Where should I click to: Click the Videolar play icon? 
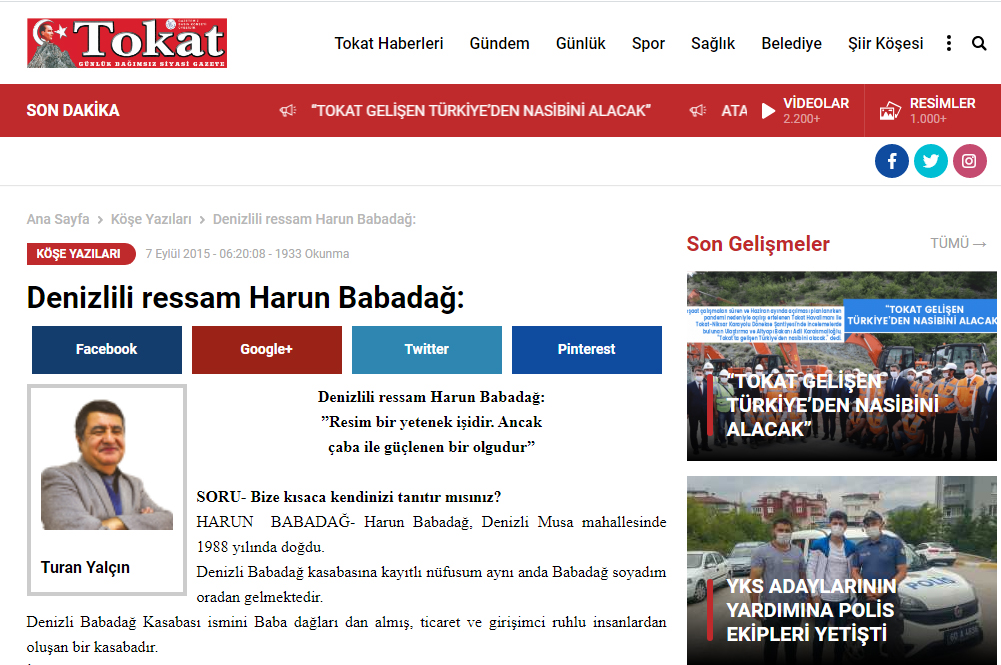(768, 111)
